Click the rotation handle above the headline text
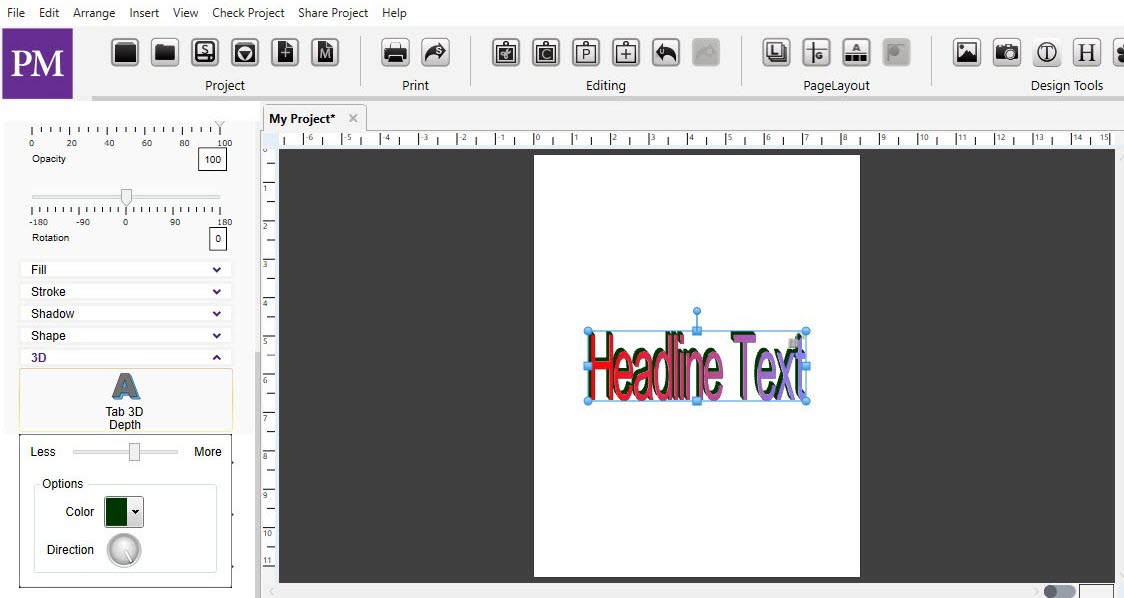 697,312
